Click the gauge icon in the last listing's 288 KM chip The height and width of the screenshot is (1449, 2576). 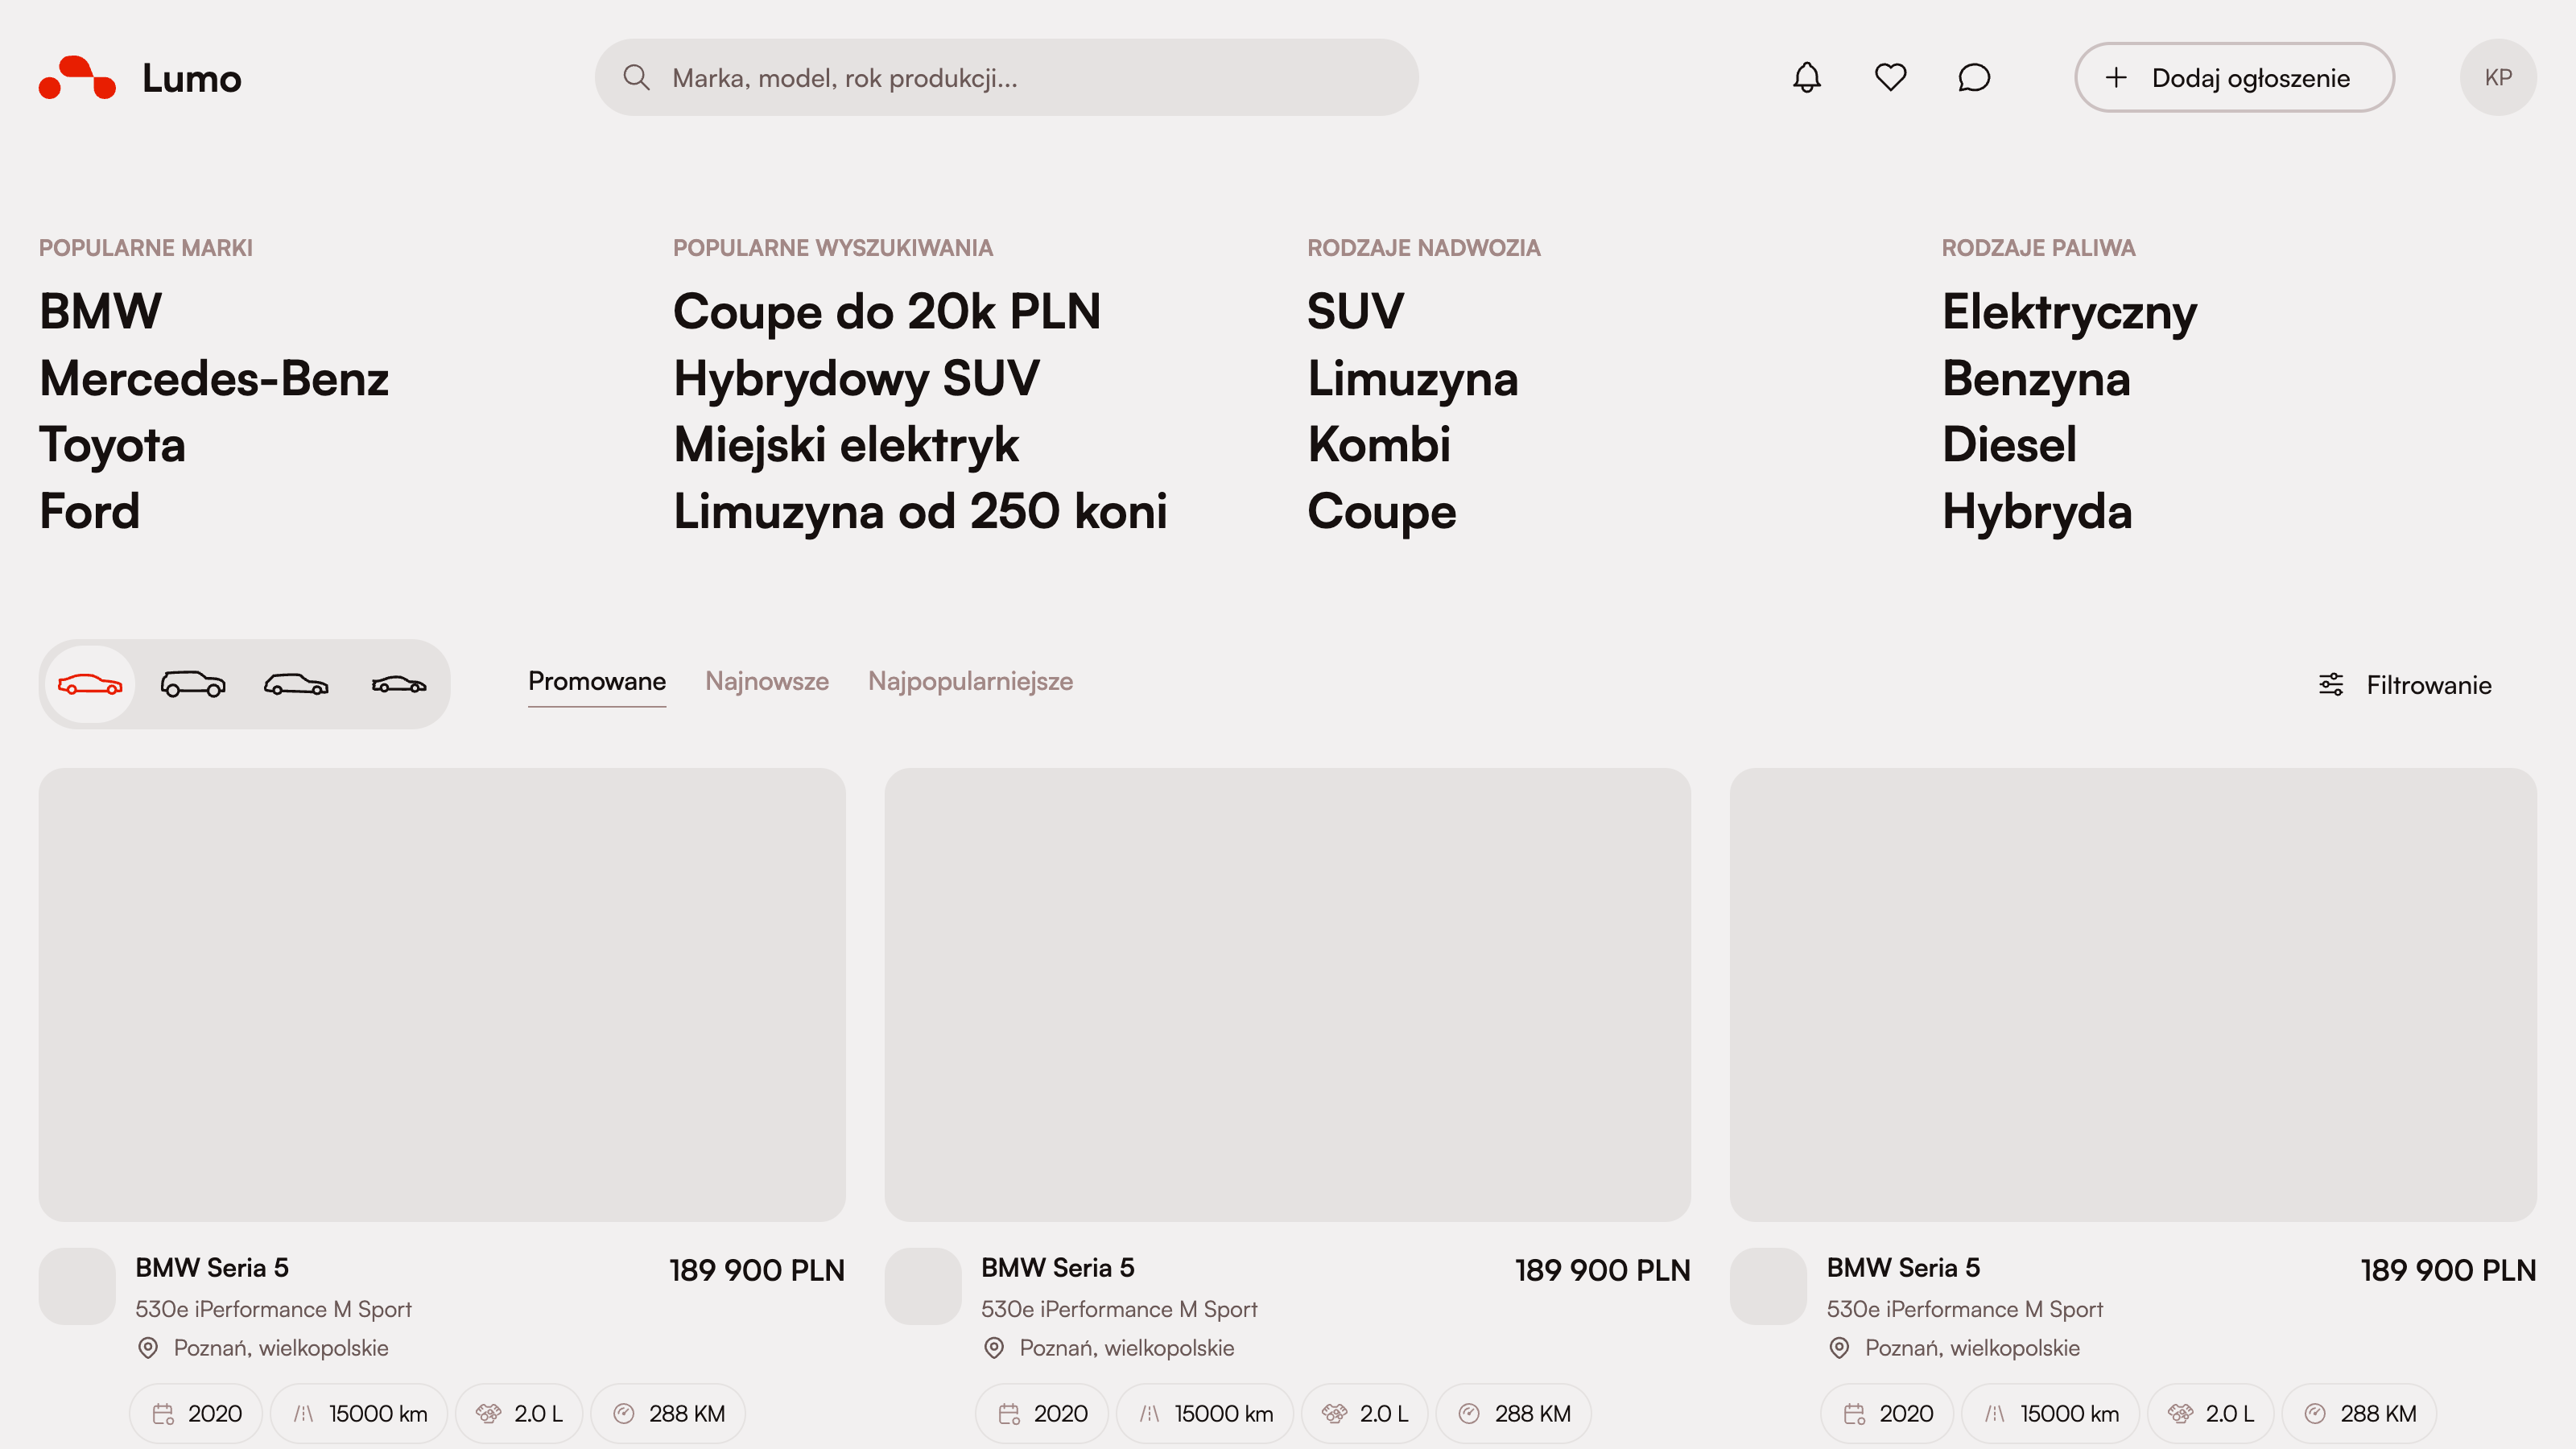coord(2315,1414)
